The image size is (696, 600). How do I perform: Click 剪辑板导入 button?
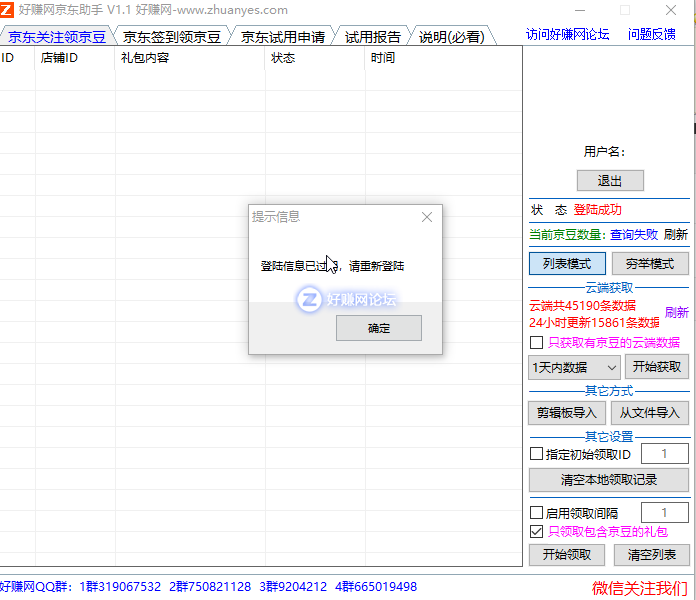coord(566,413)
